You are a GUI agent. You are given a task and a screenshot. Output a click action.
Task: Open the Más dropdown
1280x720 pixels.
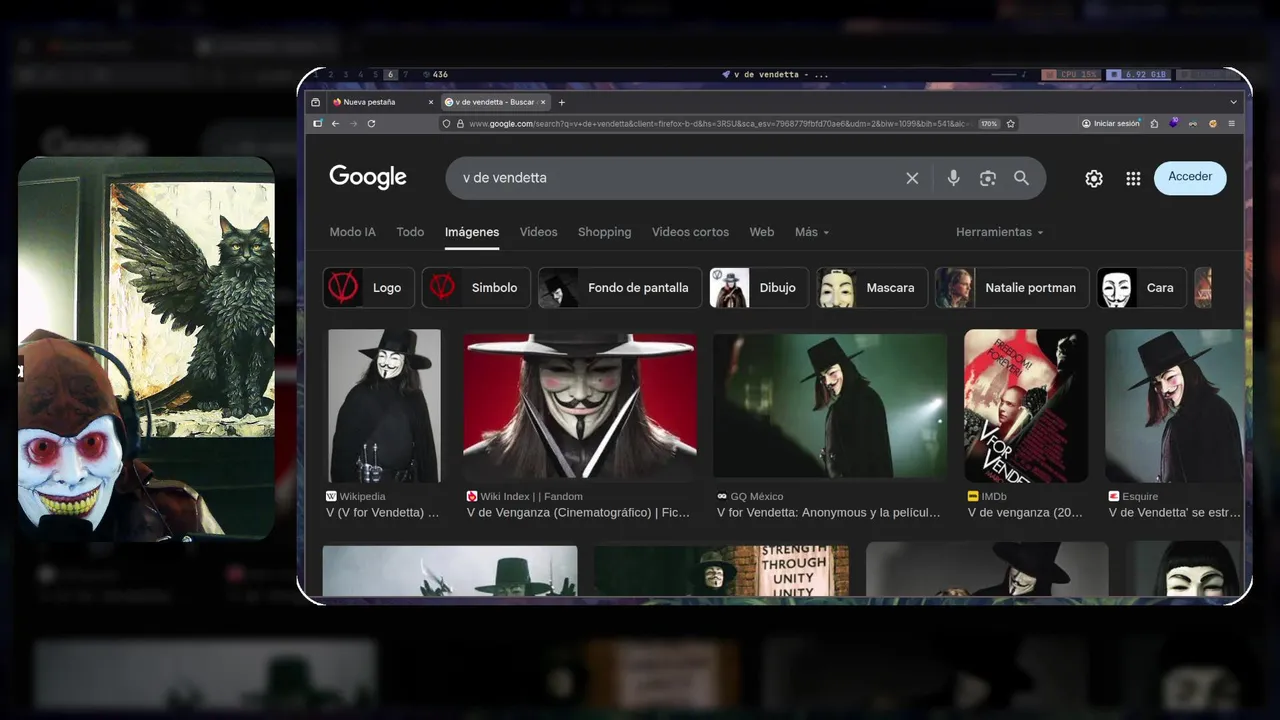(812, 232)
